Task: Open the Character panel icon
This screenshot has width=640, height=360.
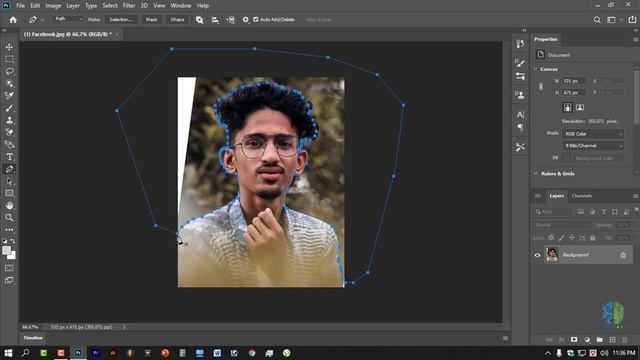Action: coord(520,114)
